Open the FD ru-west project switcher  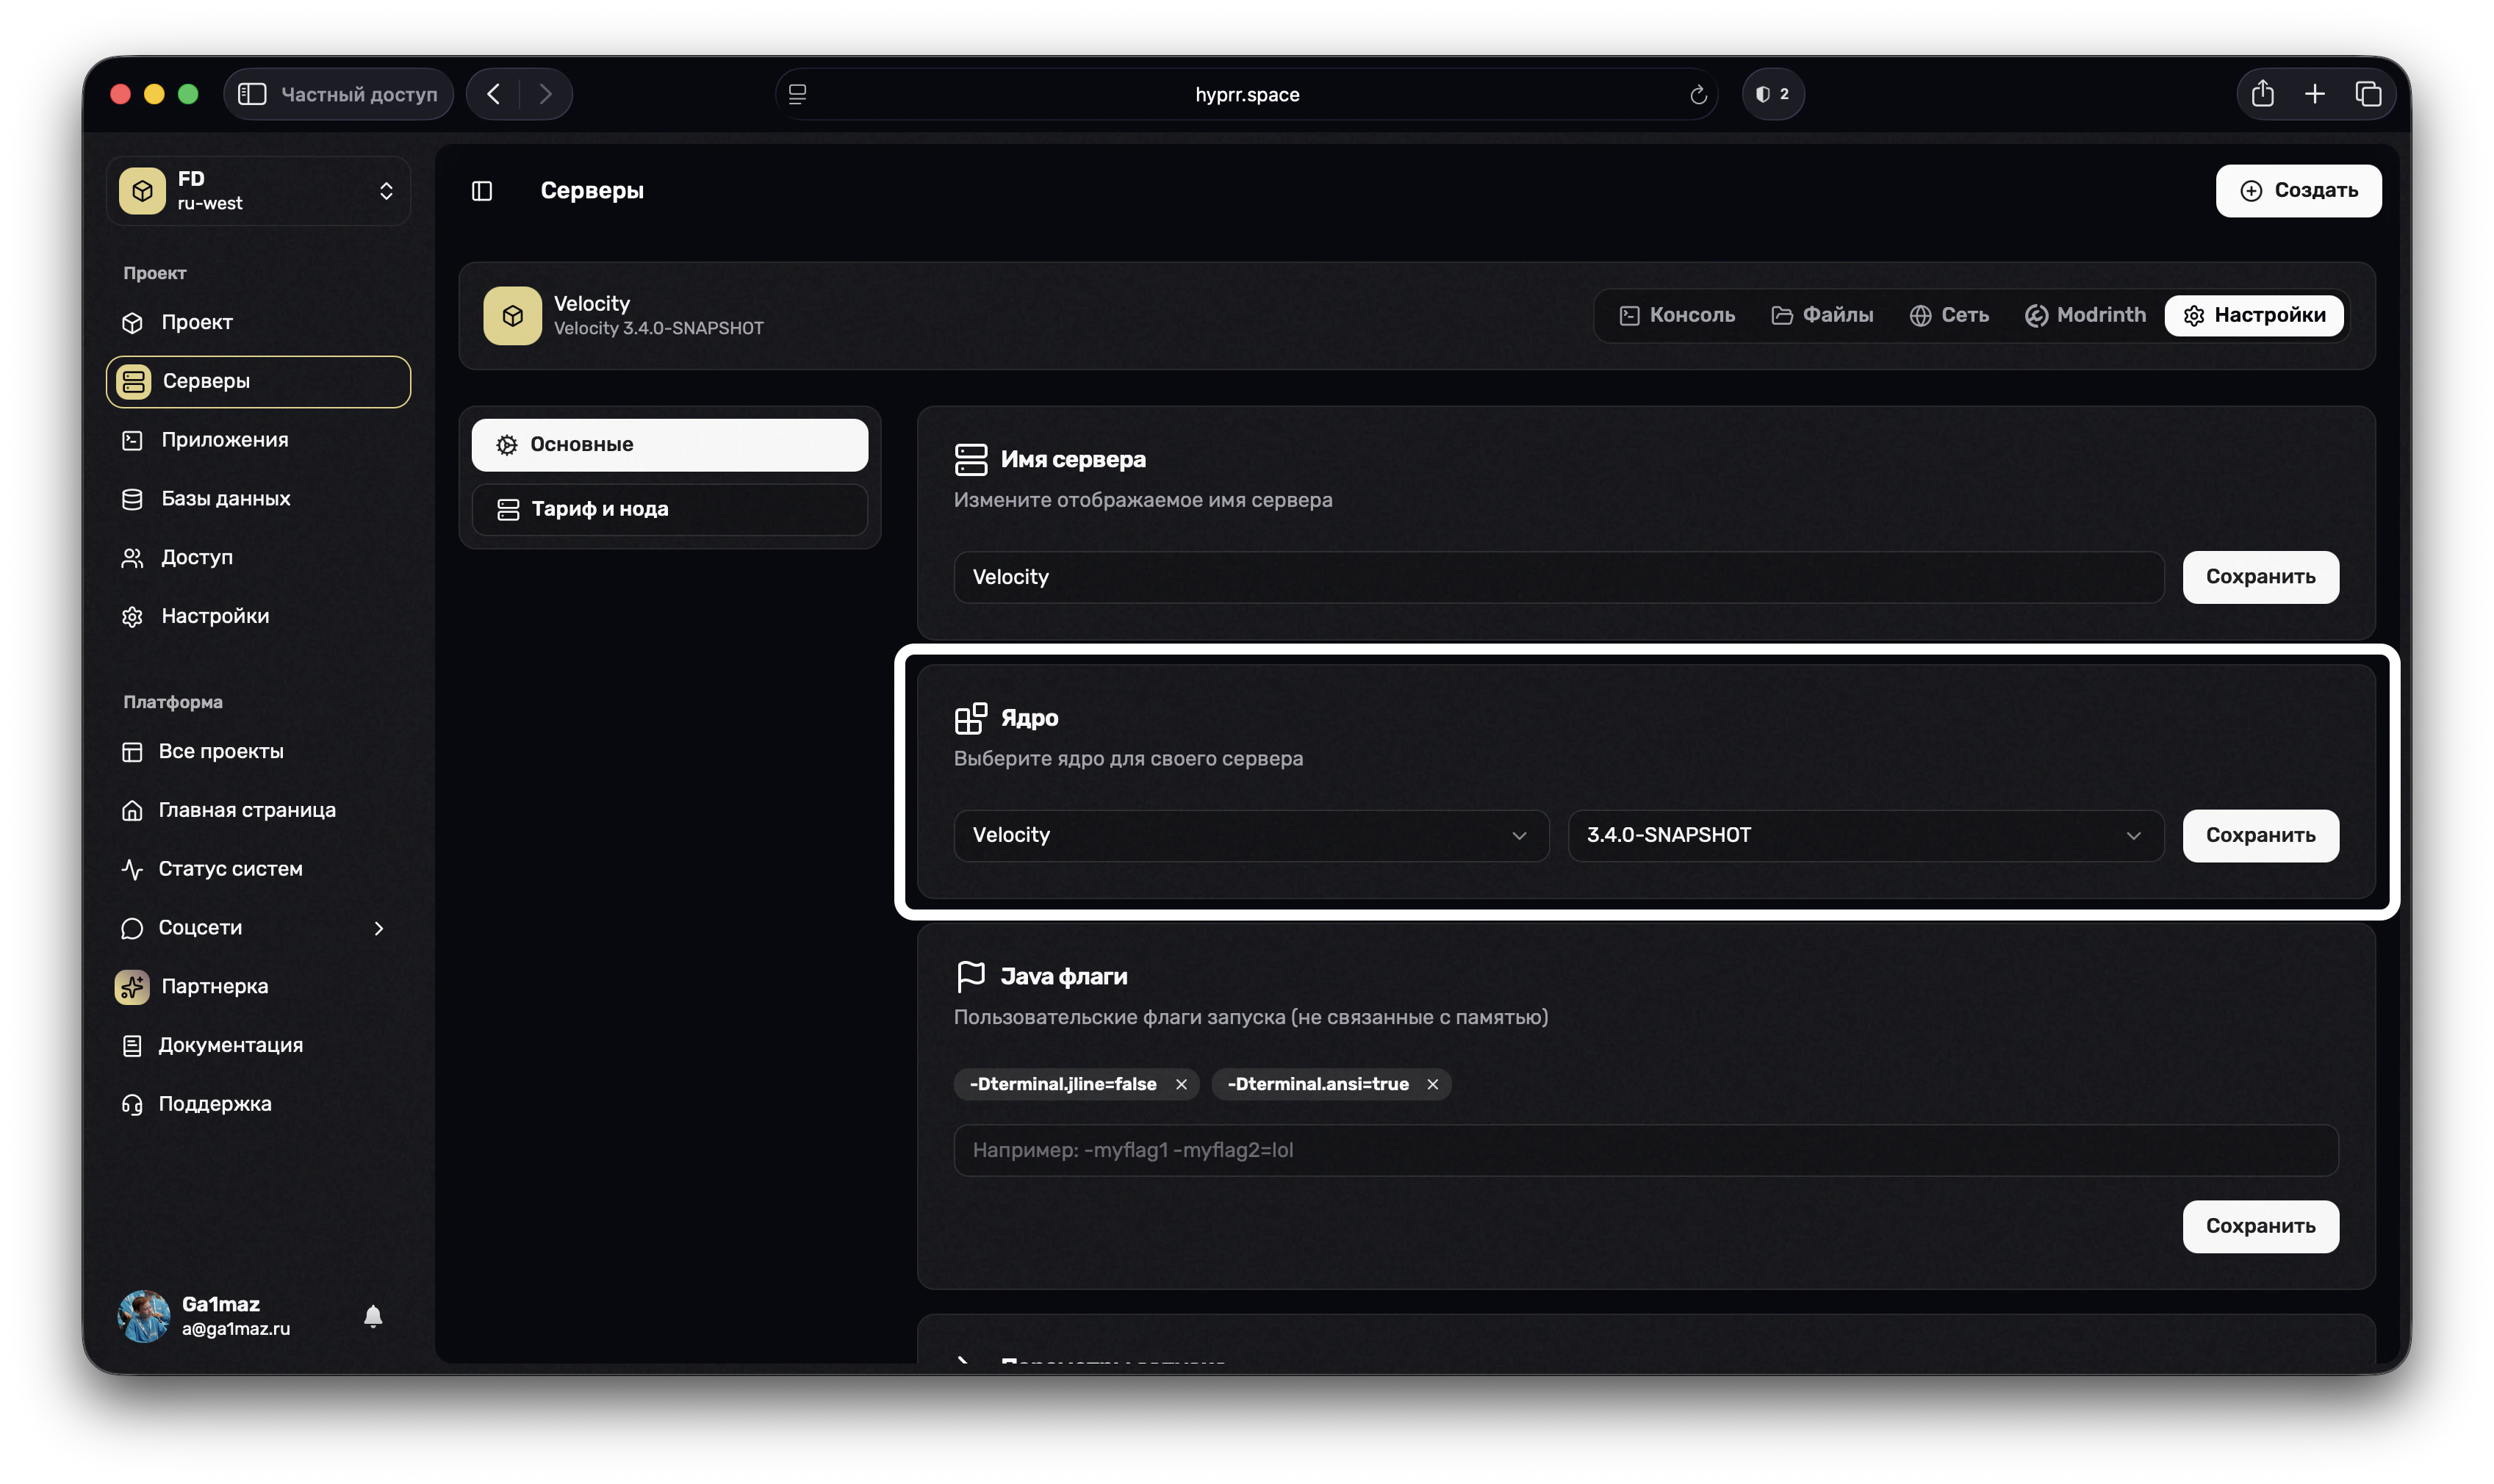pos(258,191)
